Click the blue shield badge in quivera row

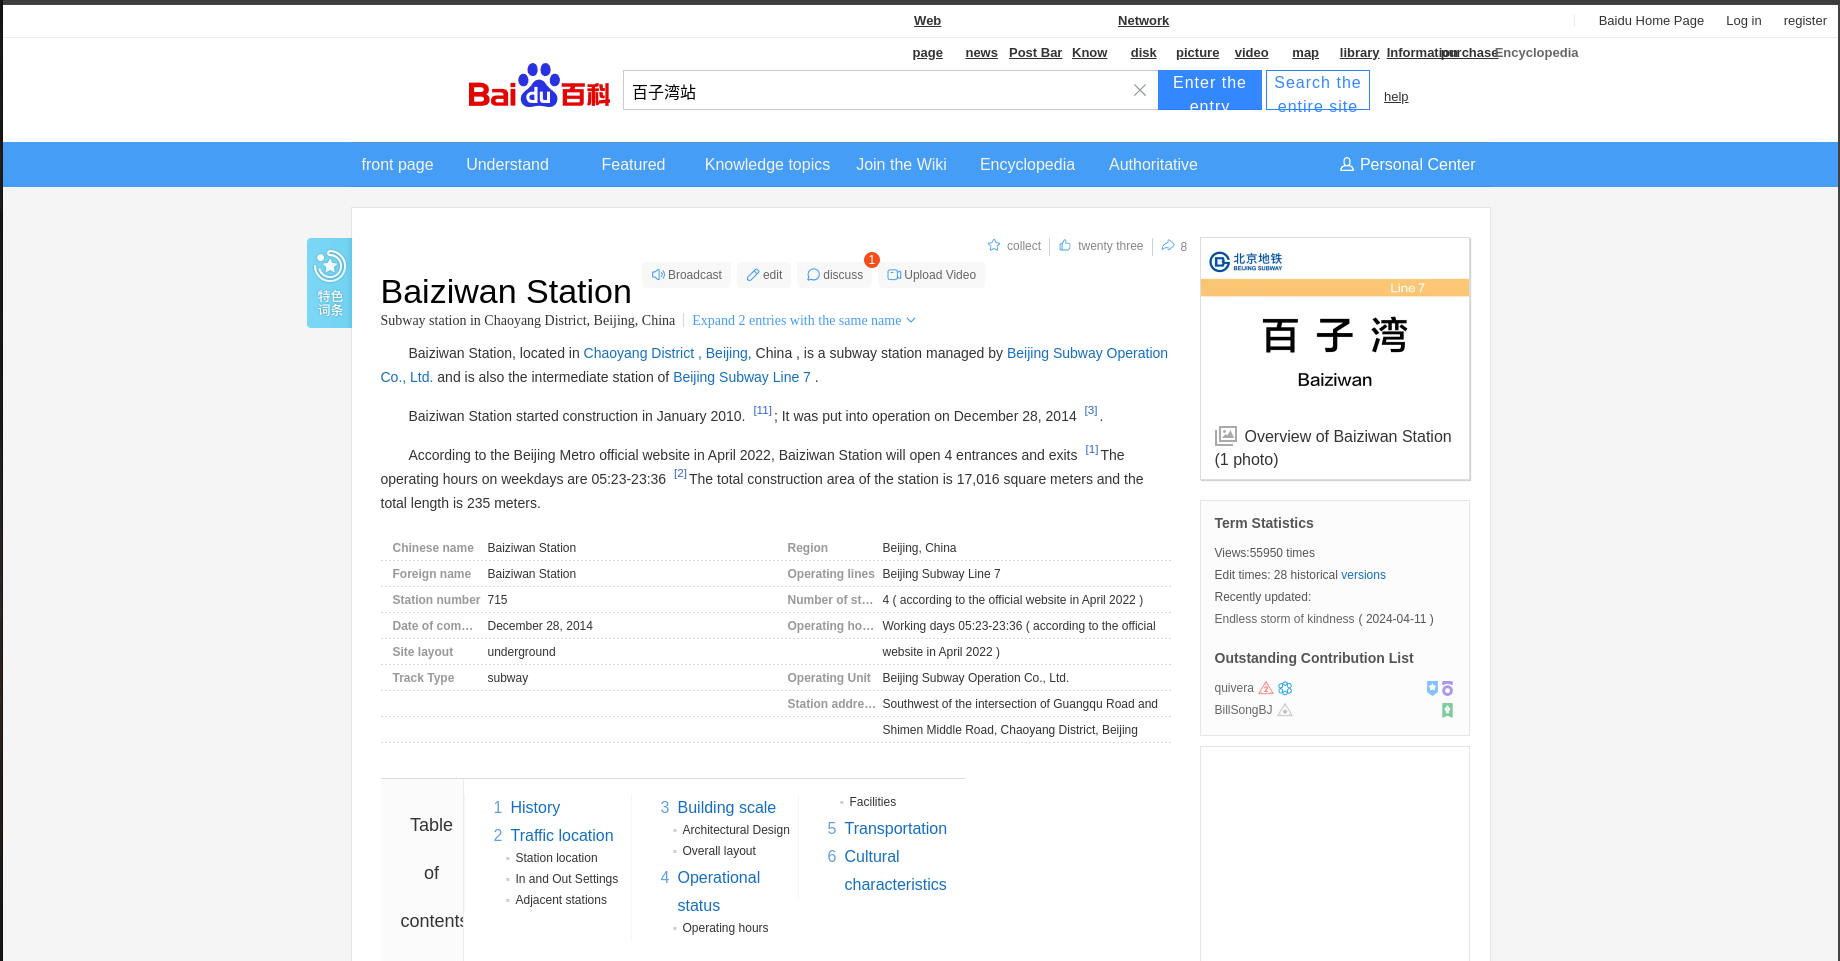click(1432, 688)
